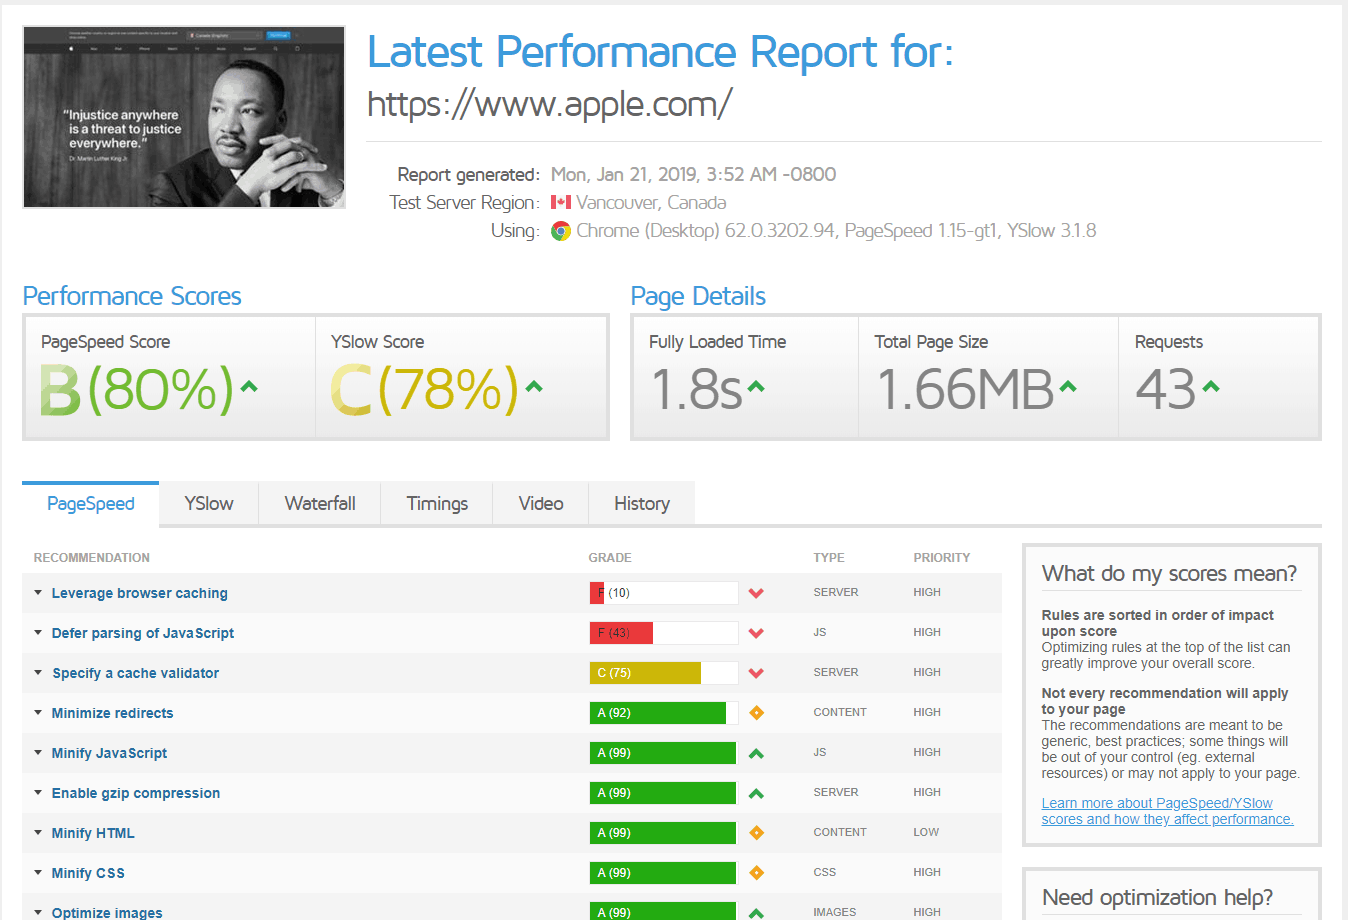
Task: Click the apple.com page preview thumbnail
Action: click(183, 116)
